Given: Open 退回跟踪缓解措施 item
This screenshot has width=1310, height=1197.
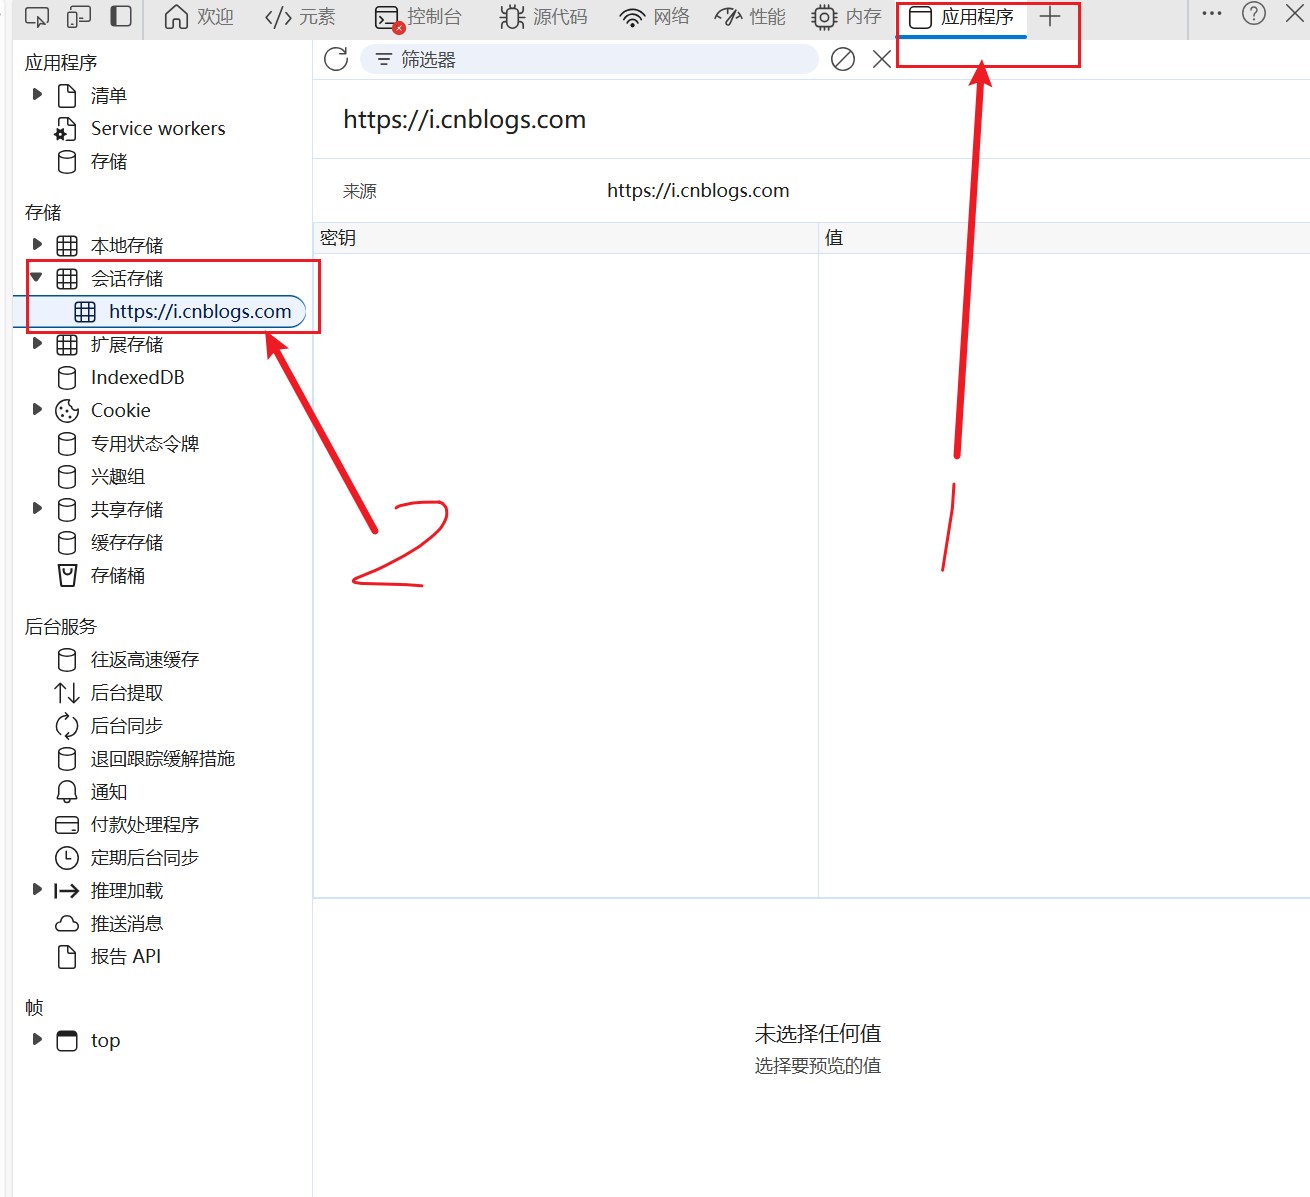Looking at the screenshot, I should [x=163, y=758].
